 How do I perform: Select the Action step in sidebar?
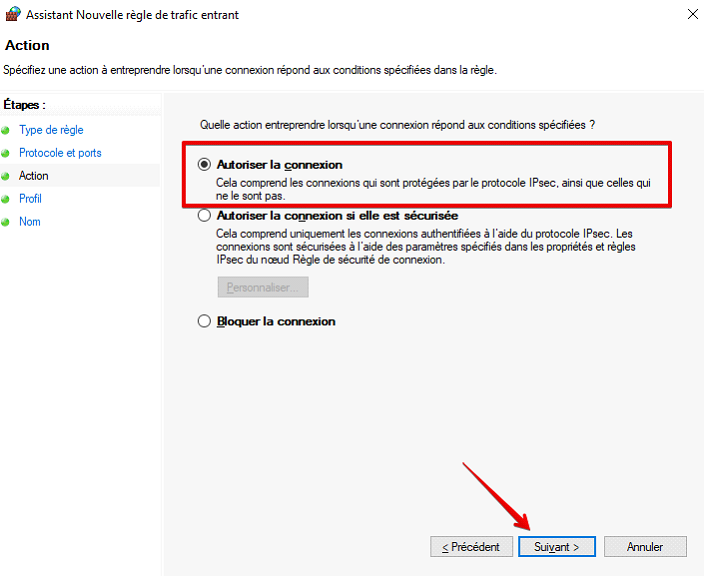[x=34, y=176]
